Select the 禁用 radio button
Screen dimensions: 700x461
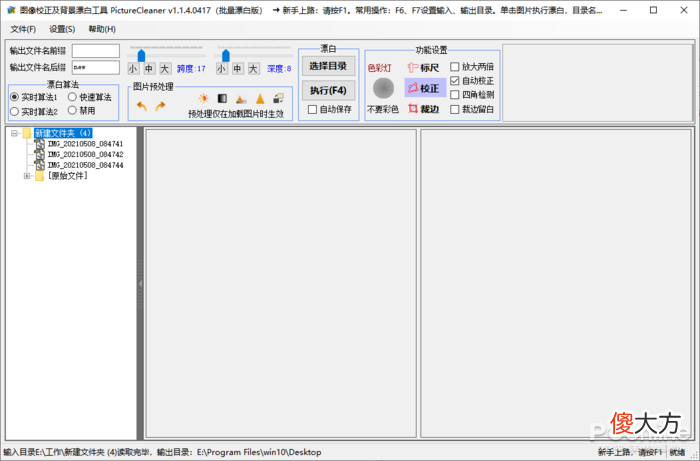72,110
